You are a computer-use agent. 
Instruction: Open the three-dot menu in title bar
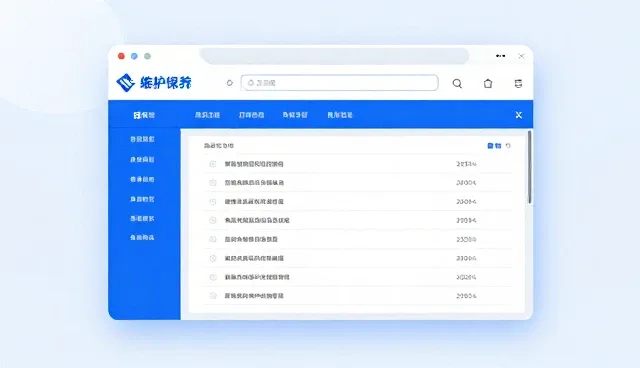tap(501, 56)
